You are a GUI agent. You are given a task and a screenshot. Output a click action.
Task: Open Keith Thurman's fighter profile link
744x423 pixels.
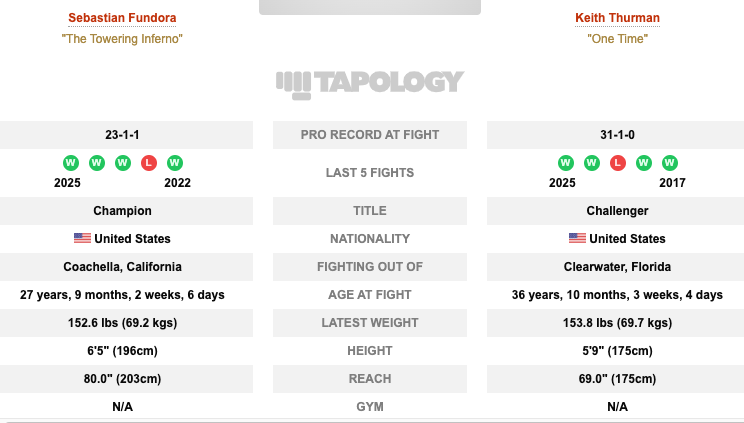click(617, 18)
